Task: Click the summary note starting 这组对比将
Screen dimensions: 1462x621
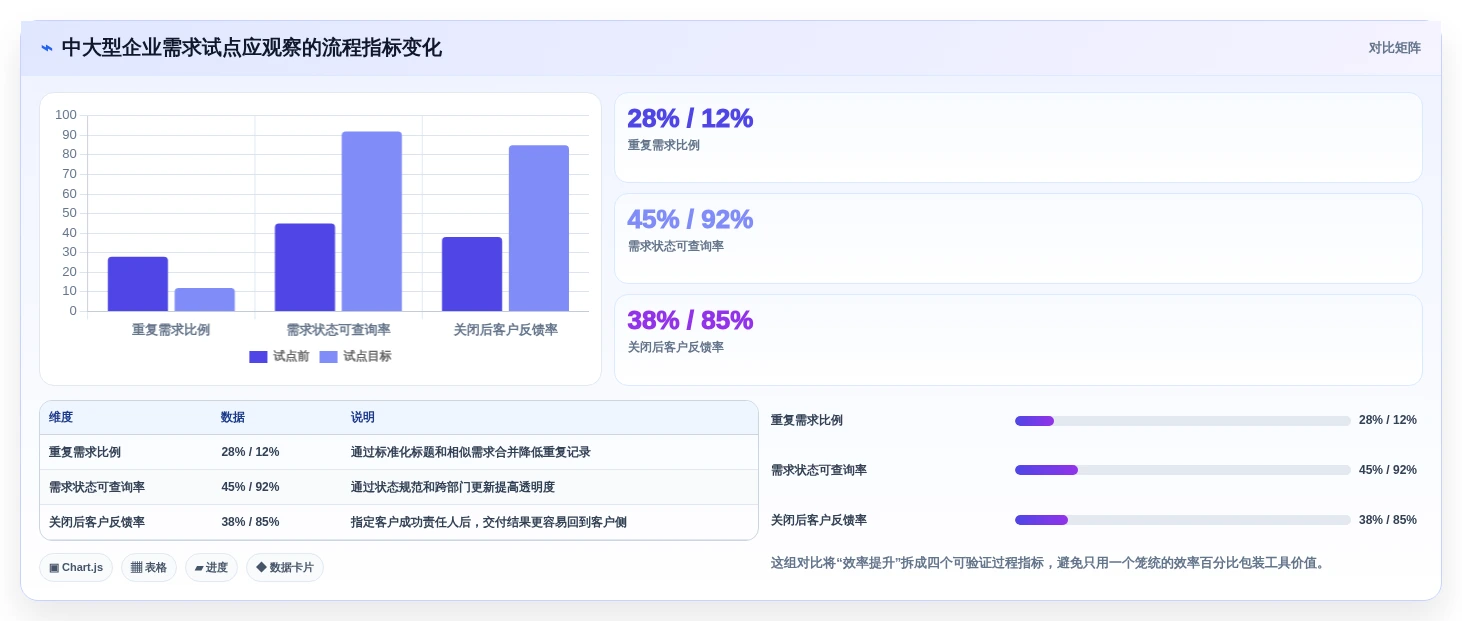Action: coord(1050,563)
